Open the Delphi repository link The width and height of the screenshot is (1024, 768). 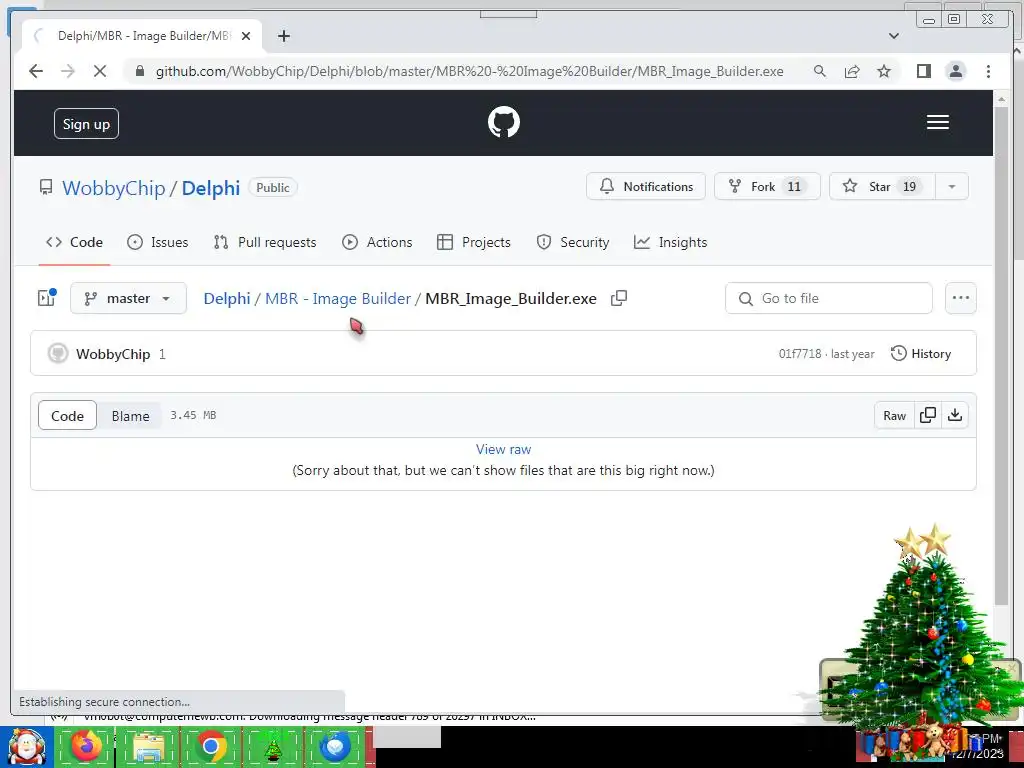[x=210, y=188]
